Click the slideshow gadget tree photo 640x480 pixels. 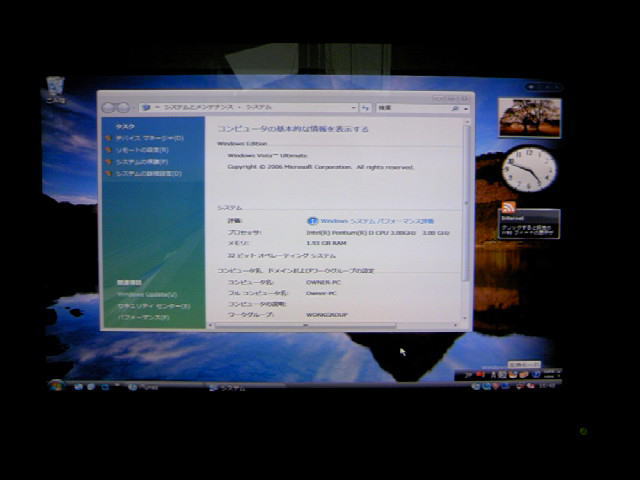coord(530,118)
